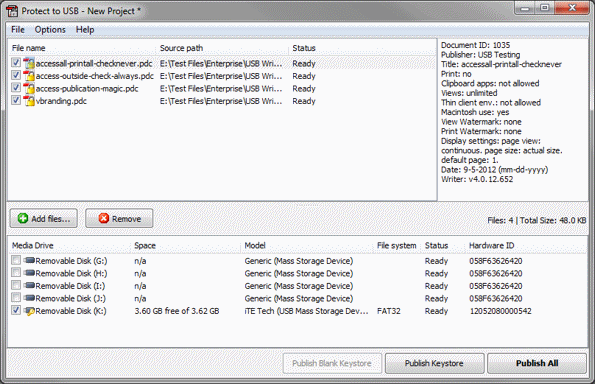Screen dimensions: 595x384
Task: Uncheck the vbranding.pdc checkbox
Action: point(16,100)
